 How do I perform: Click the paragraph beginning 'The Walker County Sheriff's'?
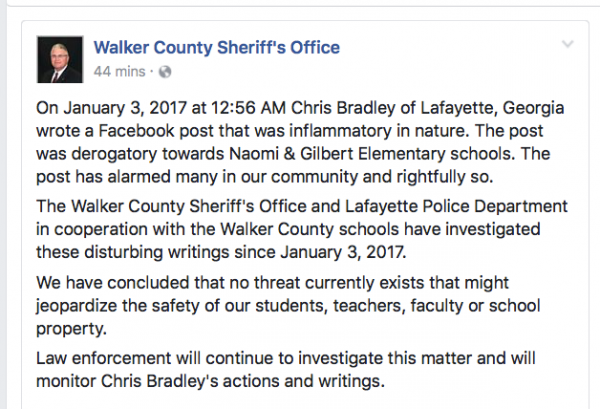pos(302,229)
